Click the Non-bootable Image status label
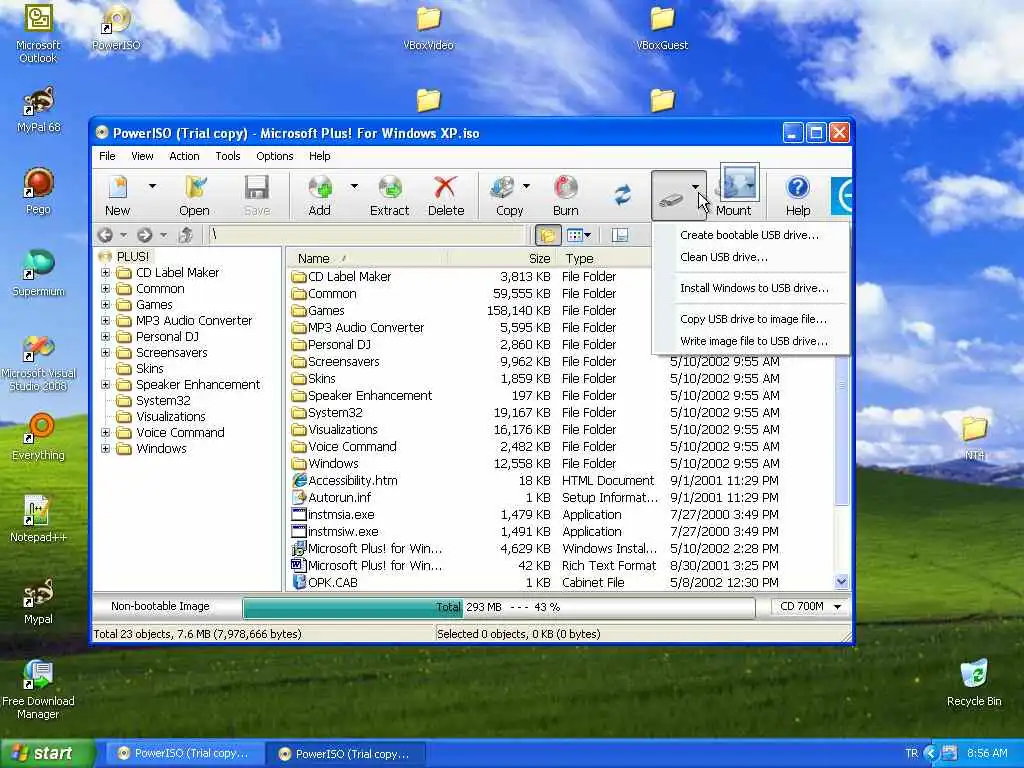 click(x=160, y=607)
